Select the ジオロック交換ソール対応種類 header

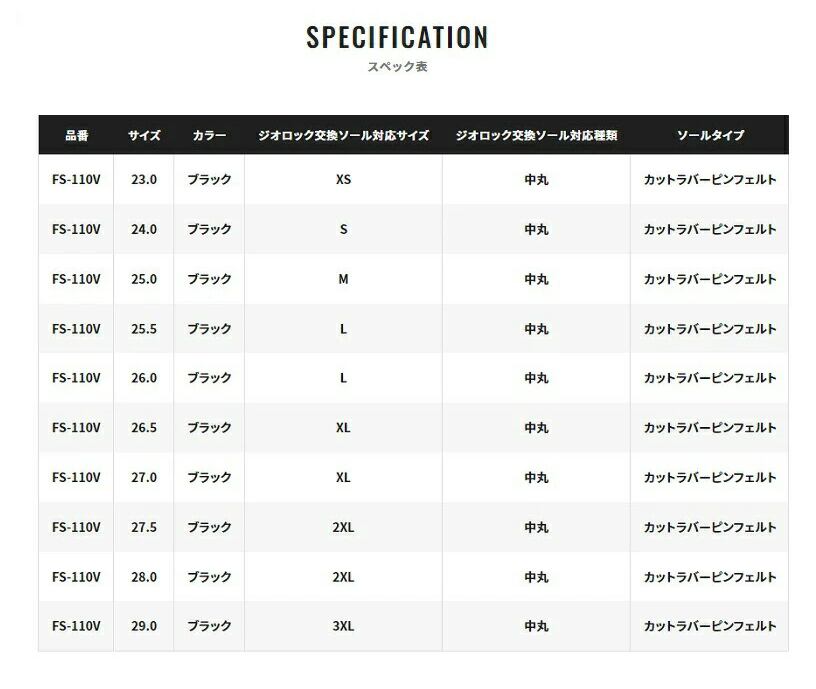[x=536, y=135]
